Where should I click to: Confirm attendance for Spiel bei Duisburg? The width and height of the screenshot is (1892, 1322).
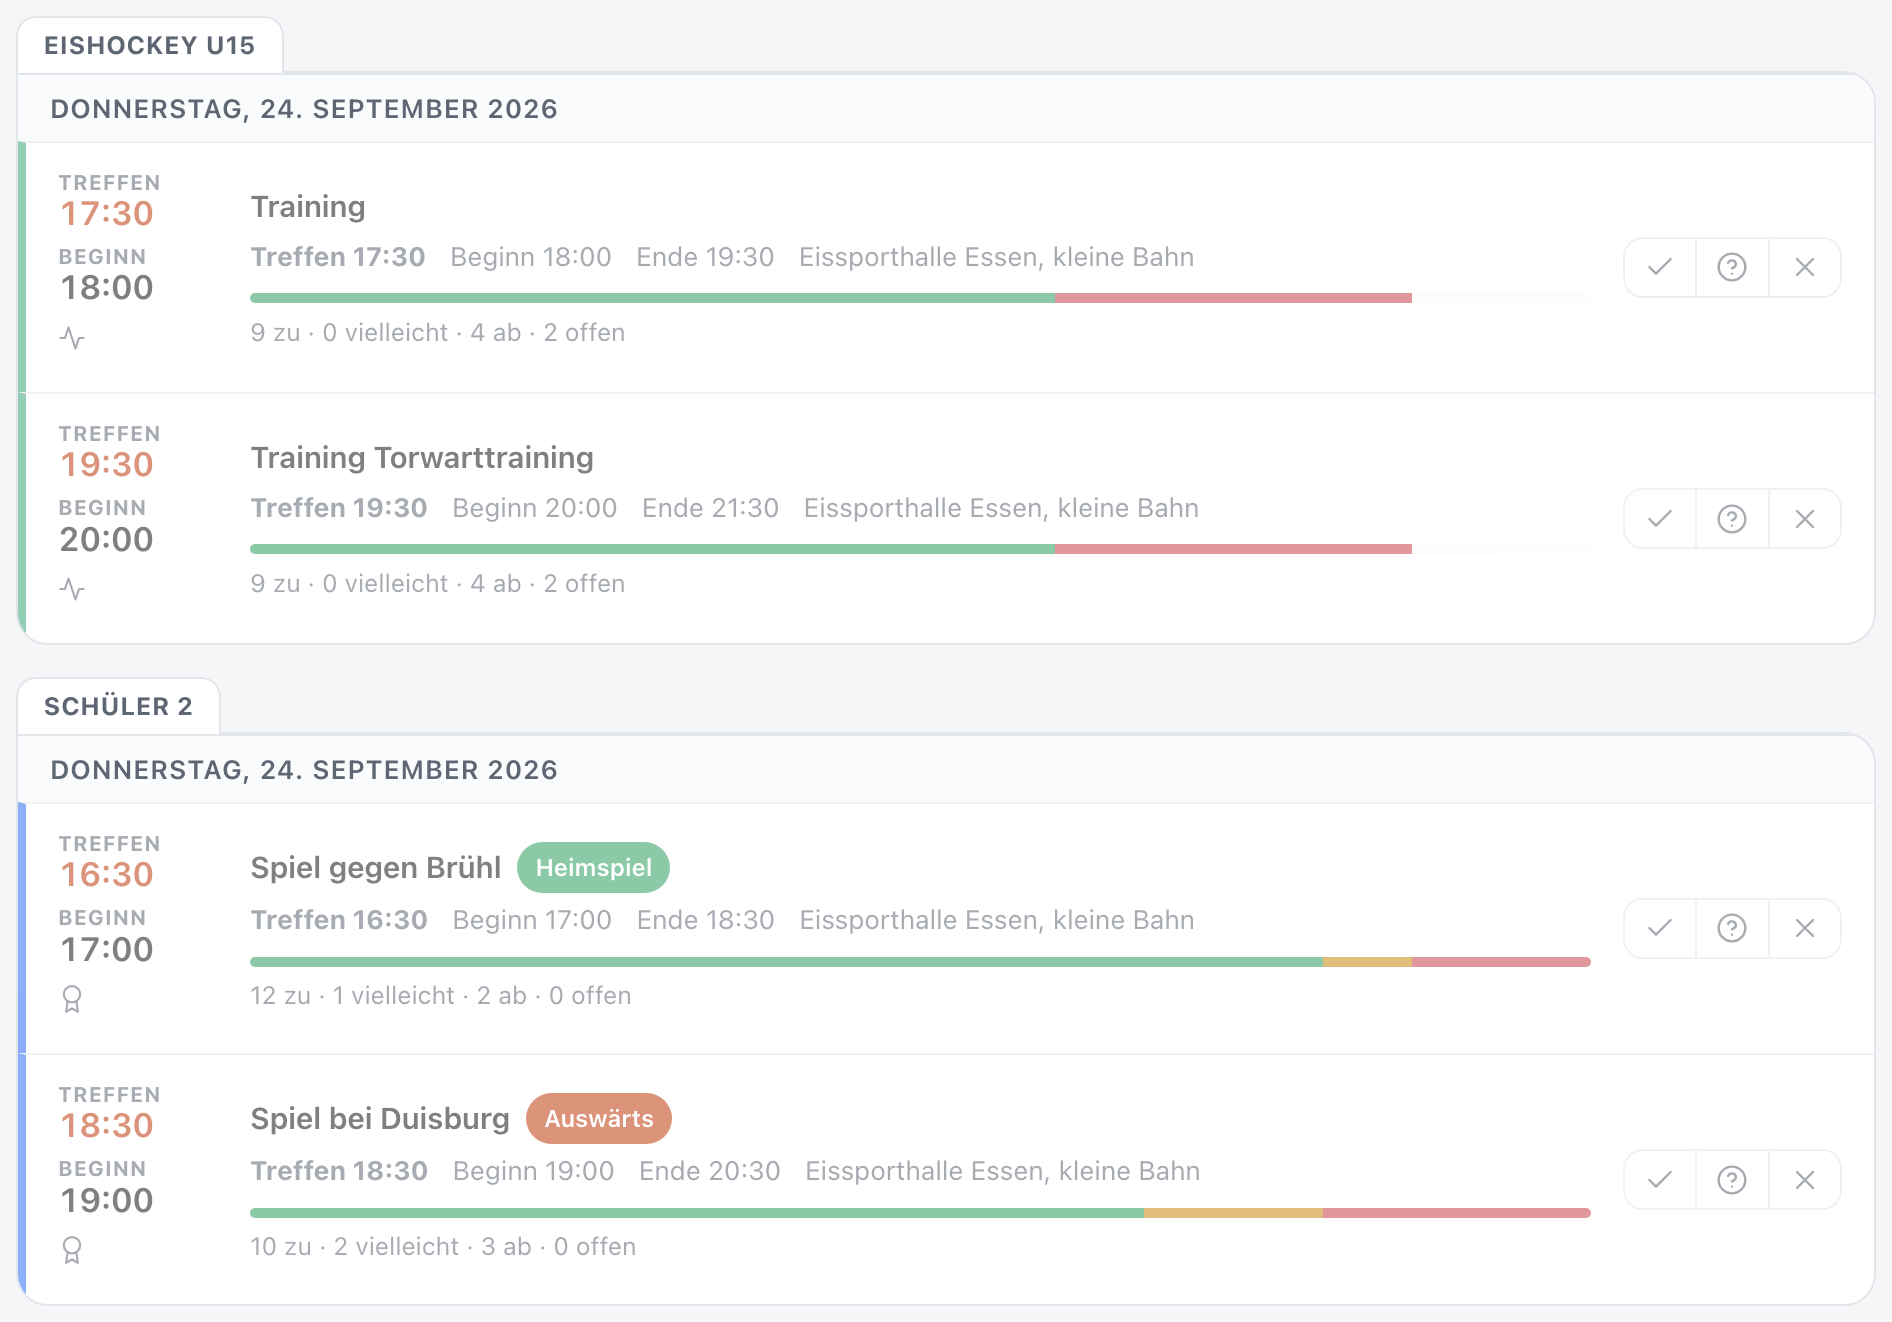point(1660,1180)
